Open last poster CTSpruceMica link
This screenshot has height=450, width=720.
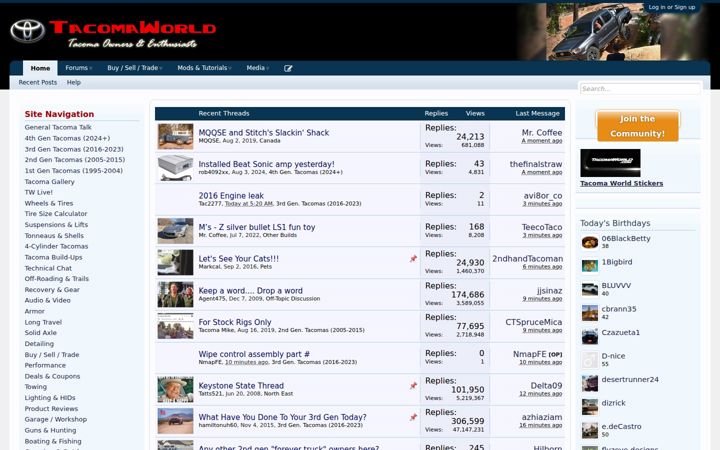pos(534,322)
